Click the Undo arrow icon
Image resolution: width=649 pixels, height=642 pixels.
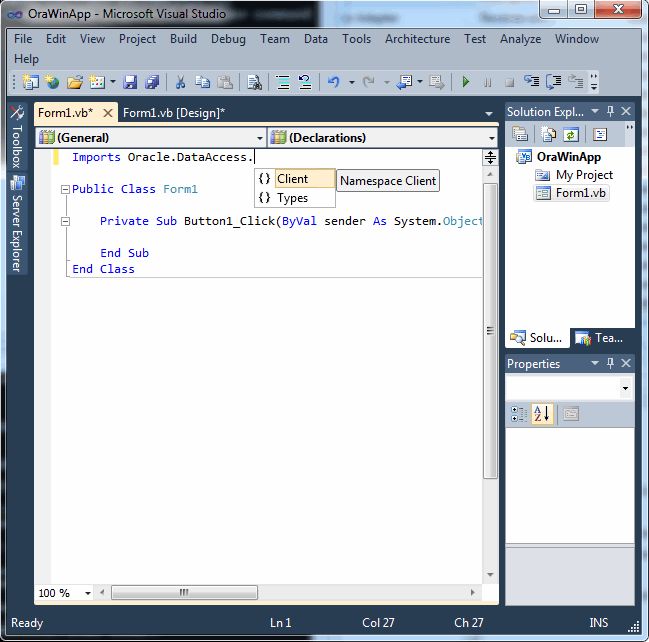pos(333,82)
